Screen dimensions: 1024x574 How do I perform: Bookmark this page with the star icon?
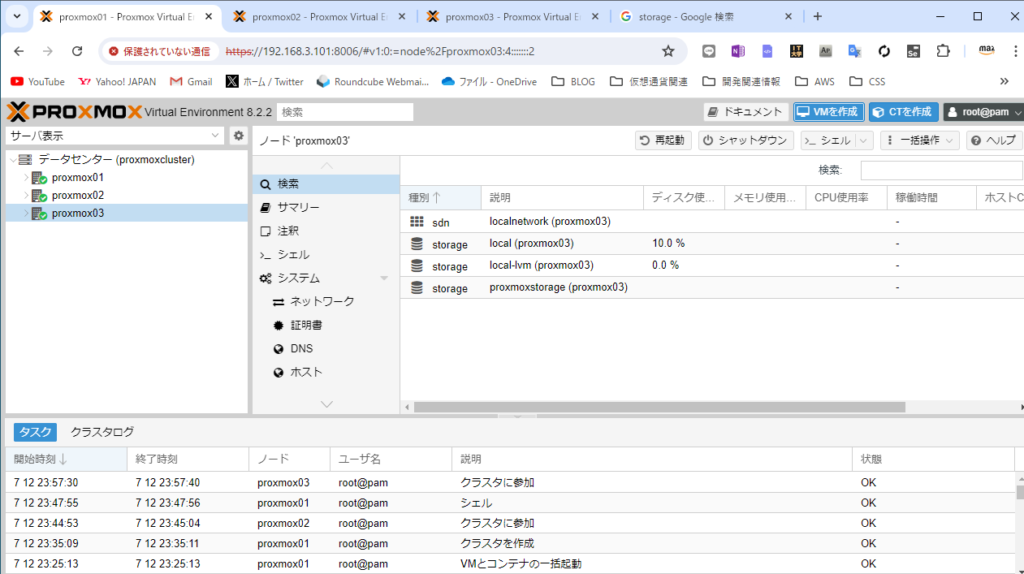point(668,51)
